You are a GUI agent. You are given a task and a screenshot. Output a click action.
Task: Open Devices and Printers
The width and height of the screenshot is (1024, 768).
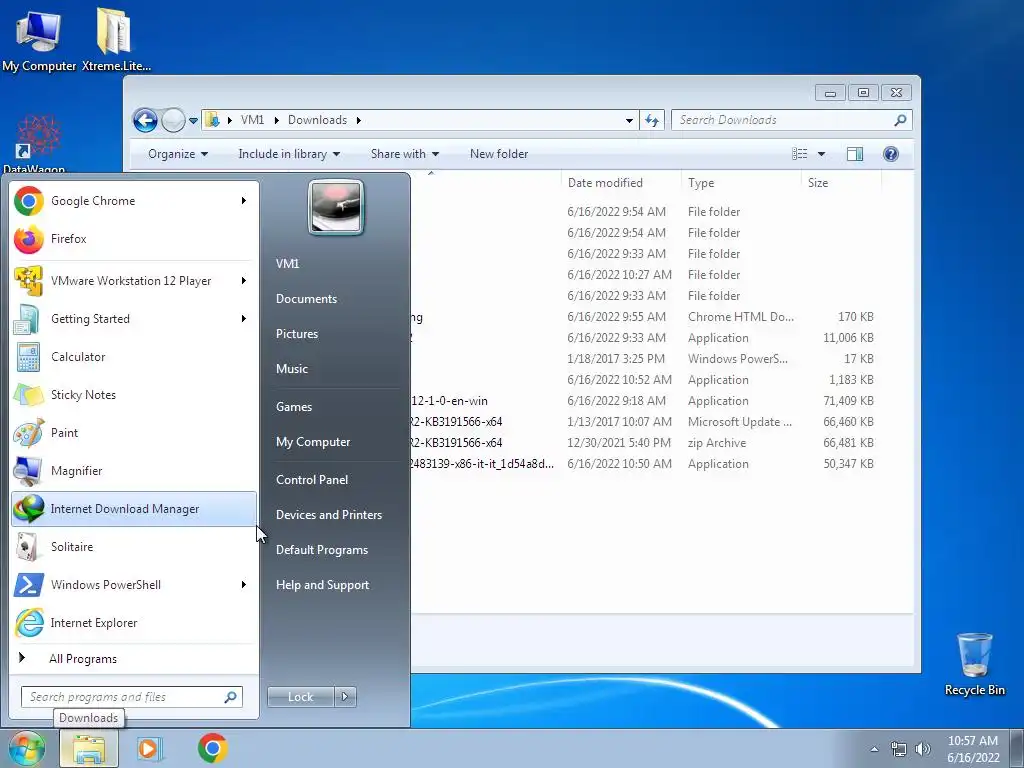[328, 515]
